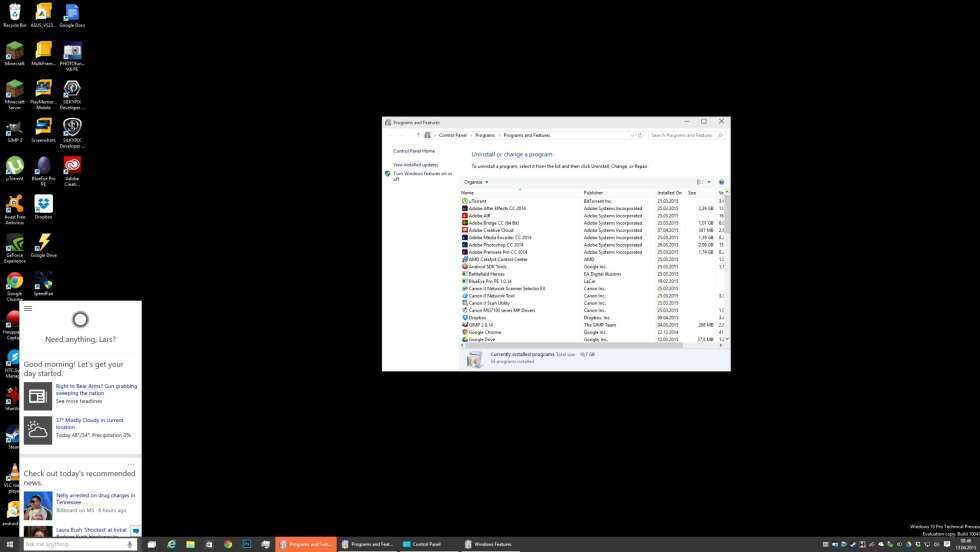Open the Screenshots folder on desktop

pyautogui.click(x=43, y=131)
